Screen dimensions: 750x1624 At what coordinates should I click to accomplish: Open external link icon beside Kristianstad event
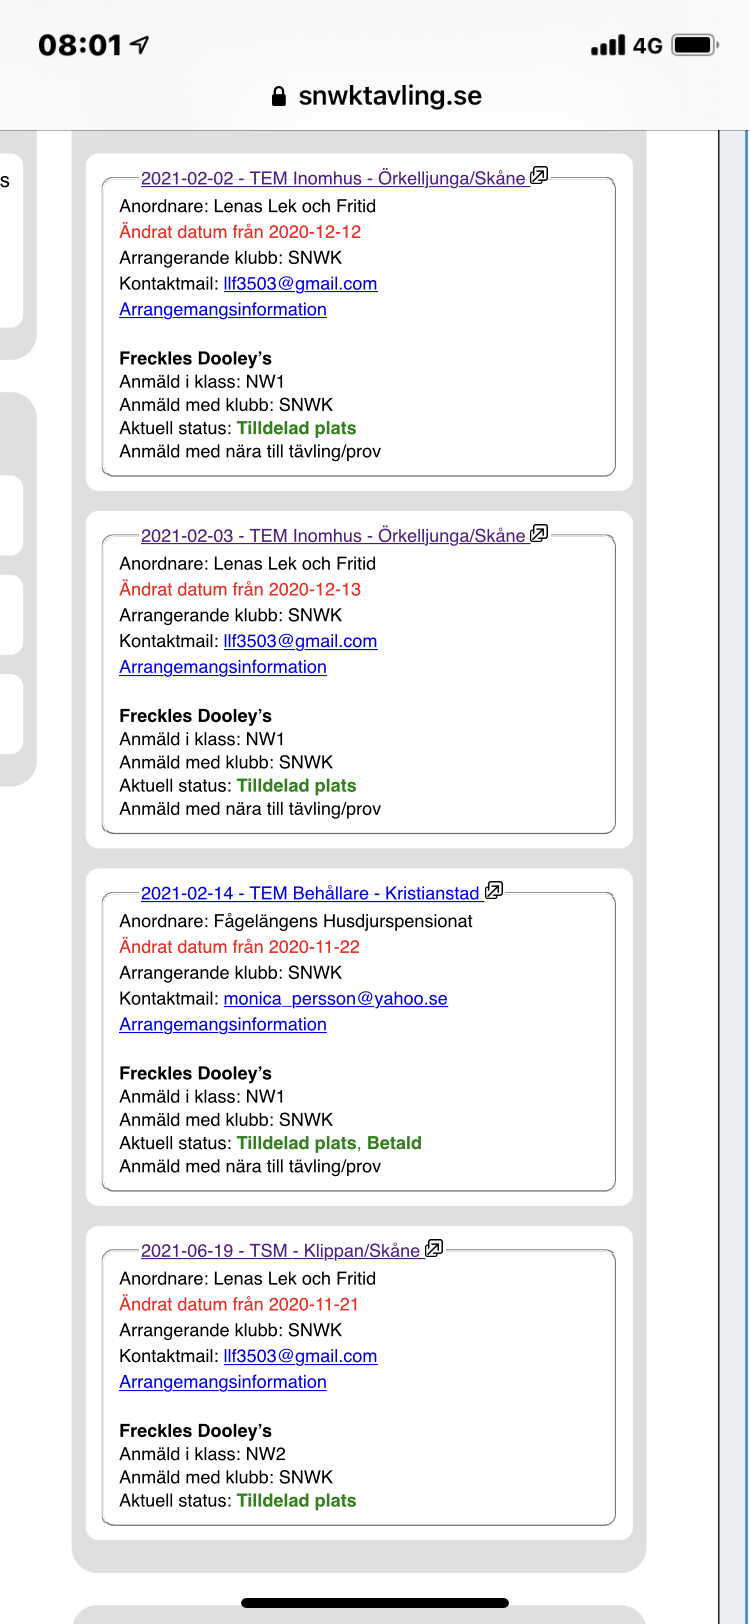(x=494, y=891)
